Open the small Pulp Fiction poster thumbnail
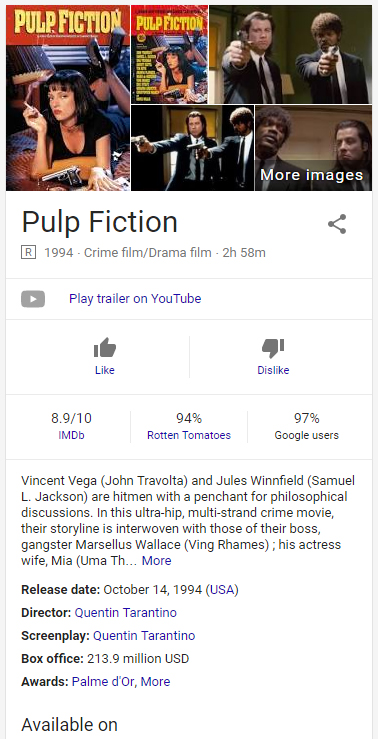 coord(169,54)
